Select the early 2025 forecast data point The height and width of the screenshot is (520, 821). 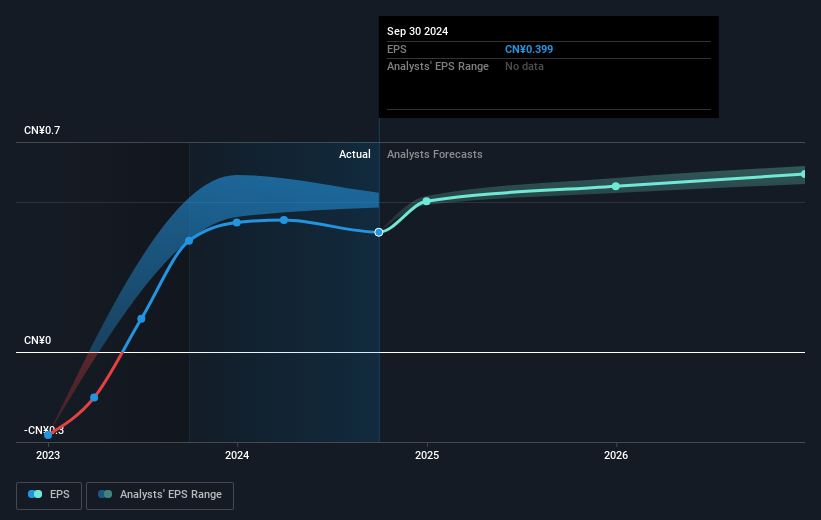point(426,201)
